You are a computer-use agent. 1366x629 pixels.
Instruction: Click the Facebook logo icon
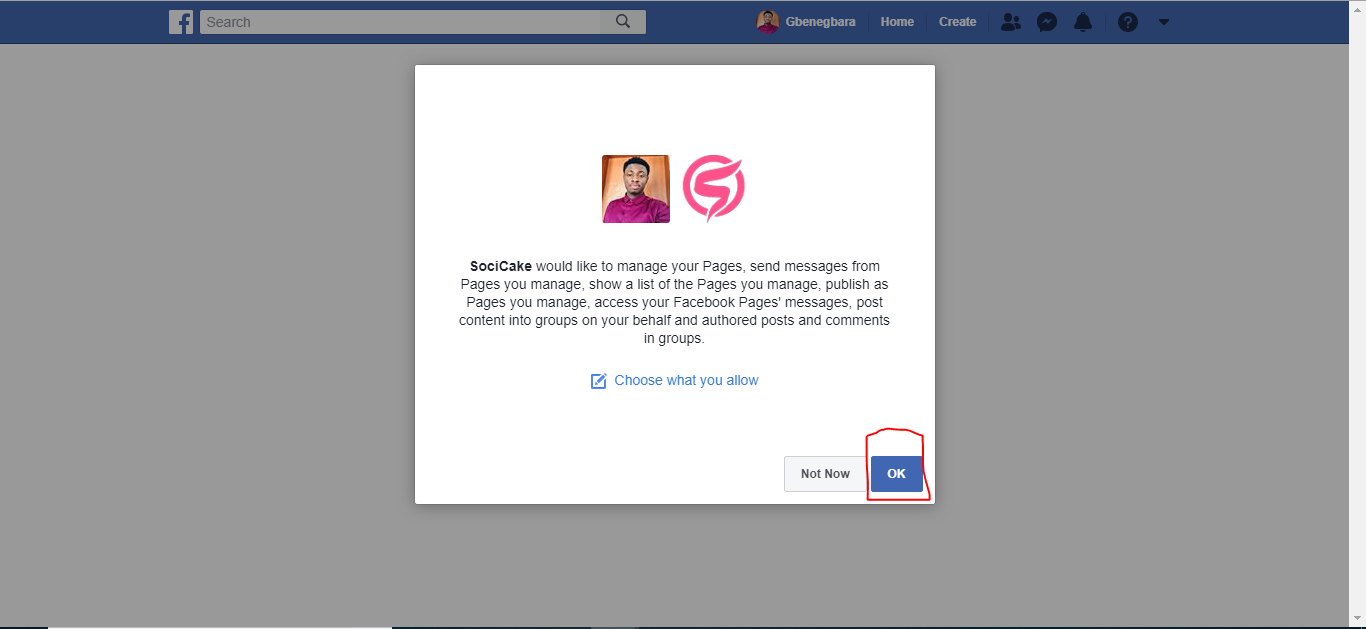[181, 22]
